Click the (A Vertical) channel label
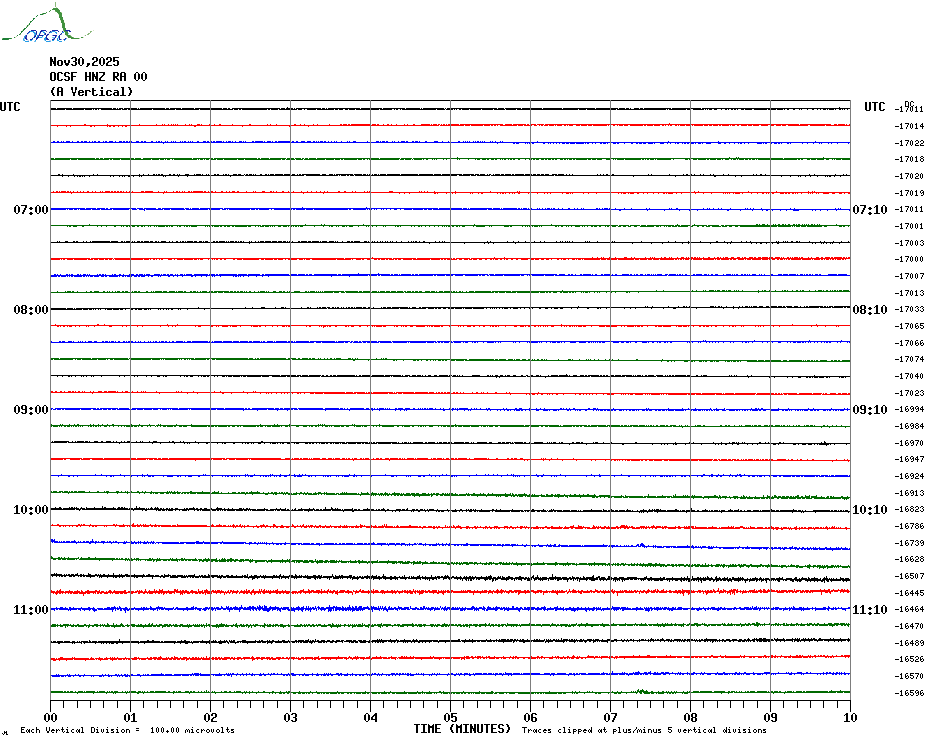 (91, 92)
